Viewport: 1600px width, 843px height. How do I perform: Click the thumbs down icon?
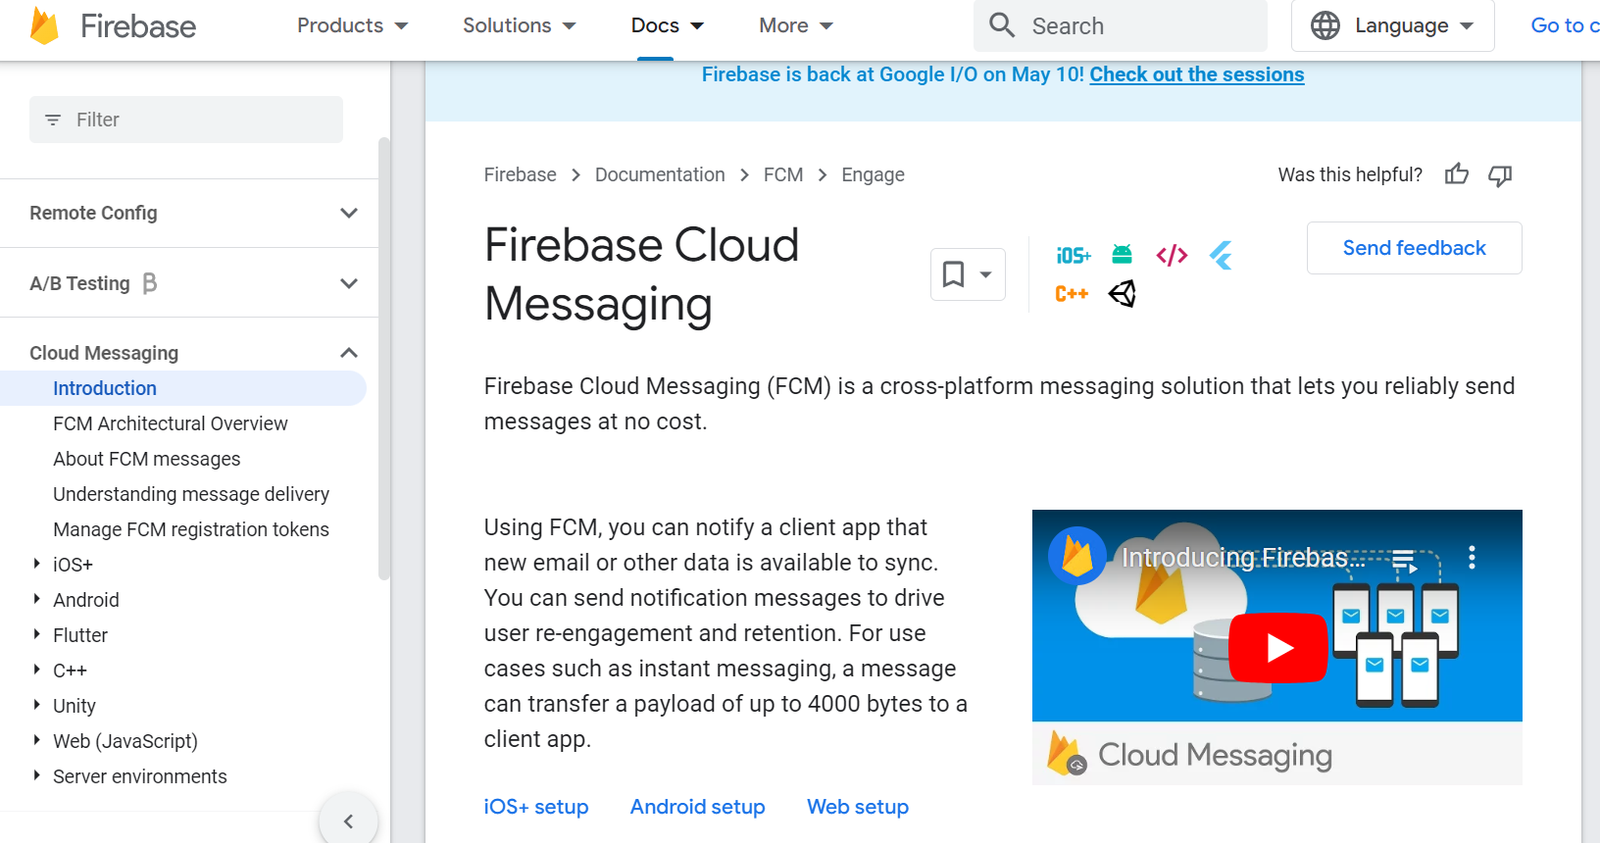pos(1500,176)
